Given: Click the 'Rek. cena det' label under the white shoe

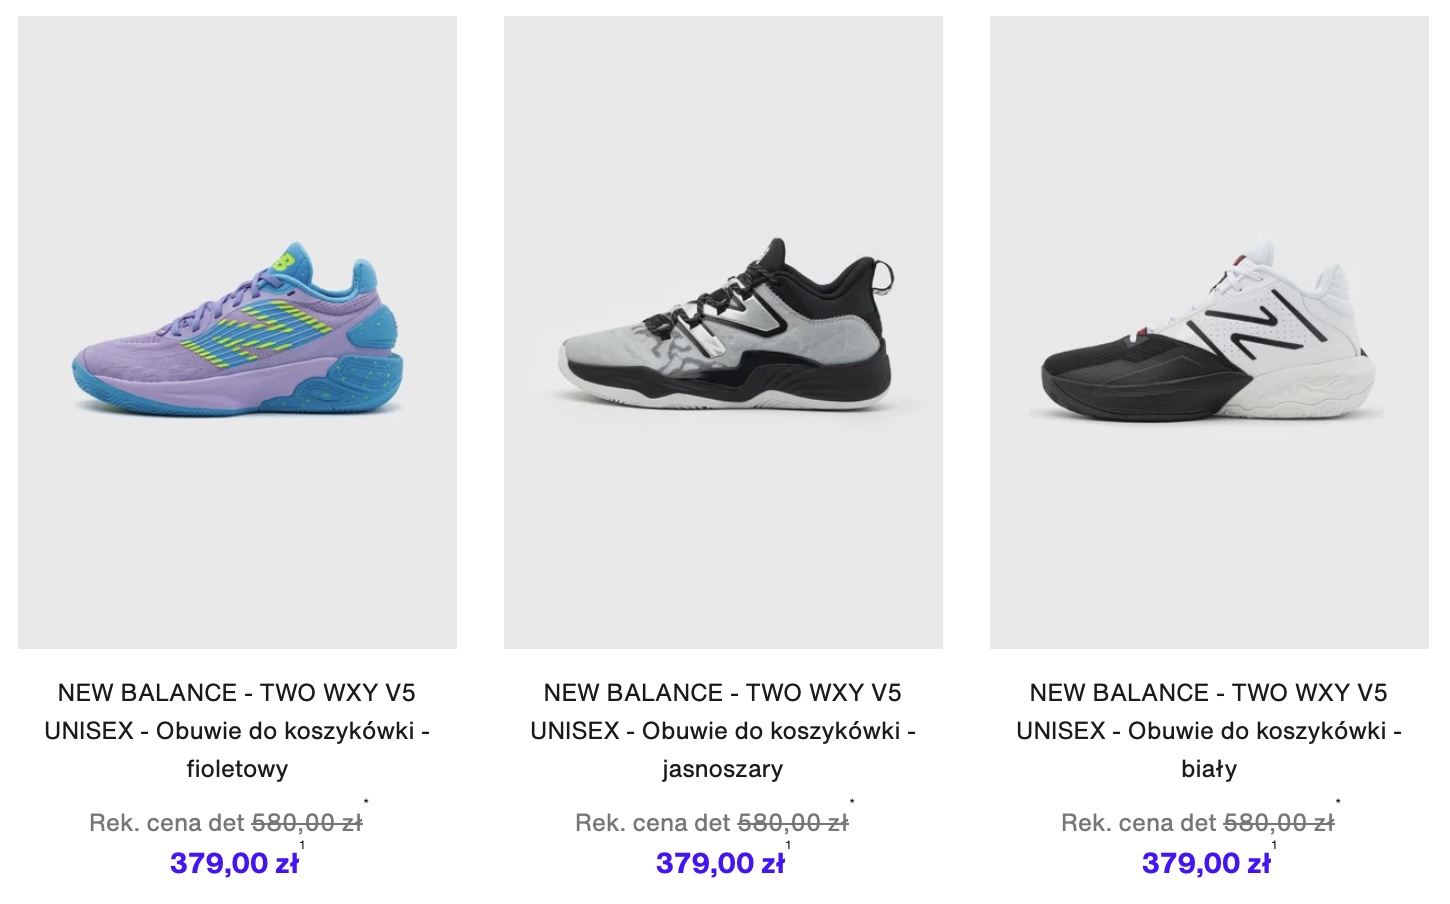Looking at the screenshot, I should point(1139,823).
